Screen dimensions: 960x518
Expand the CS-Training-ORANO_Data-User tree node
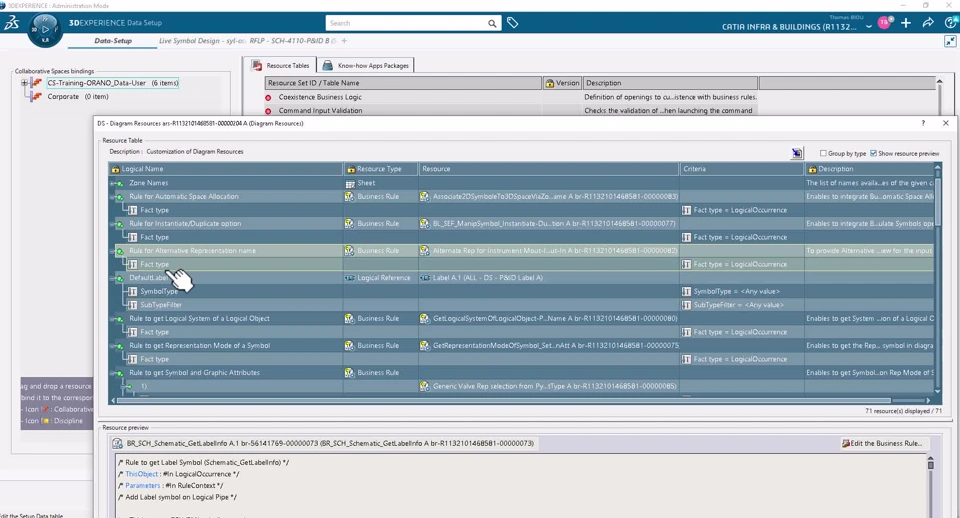click(24, 83)
